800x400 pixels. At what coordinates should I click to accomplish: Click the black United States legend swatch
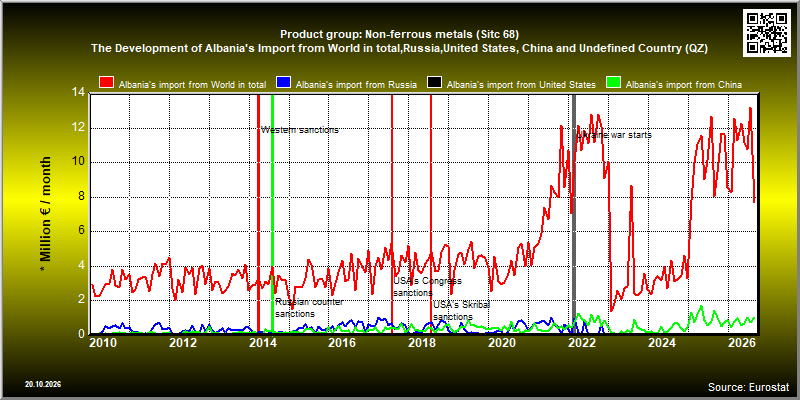point(435,84)
